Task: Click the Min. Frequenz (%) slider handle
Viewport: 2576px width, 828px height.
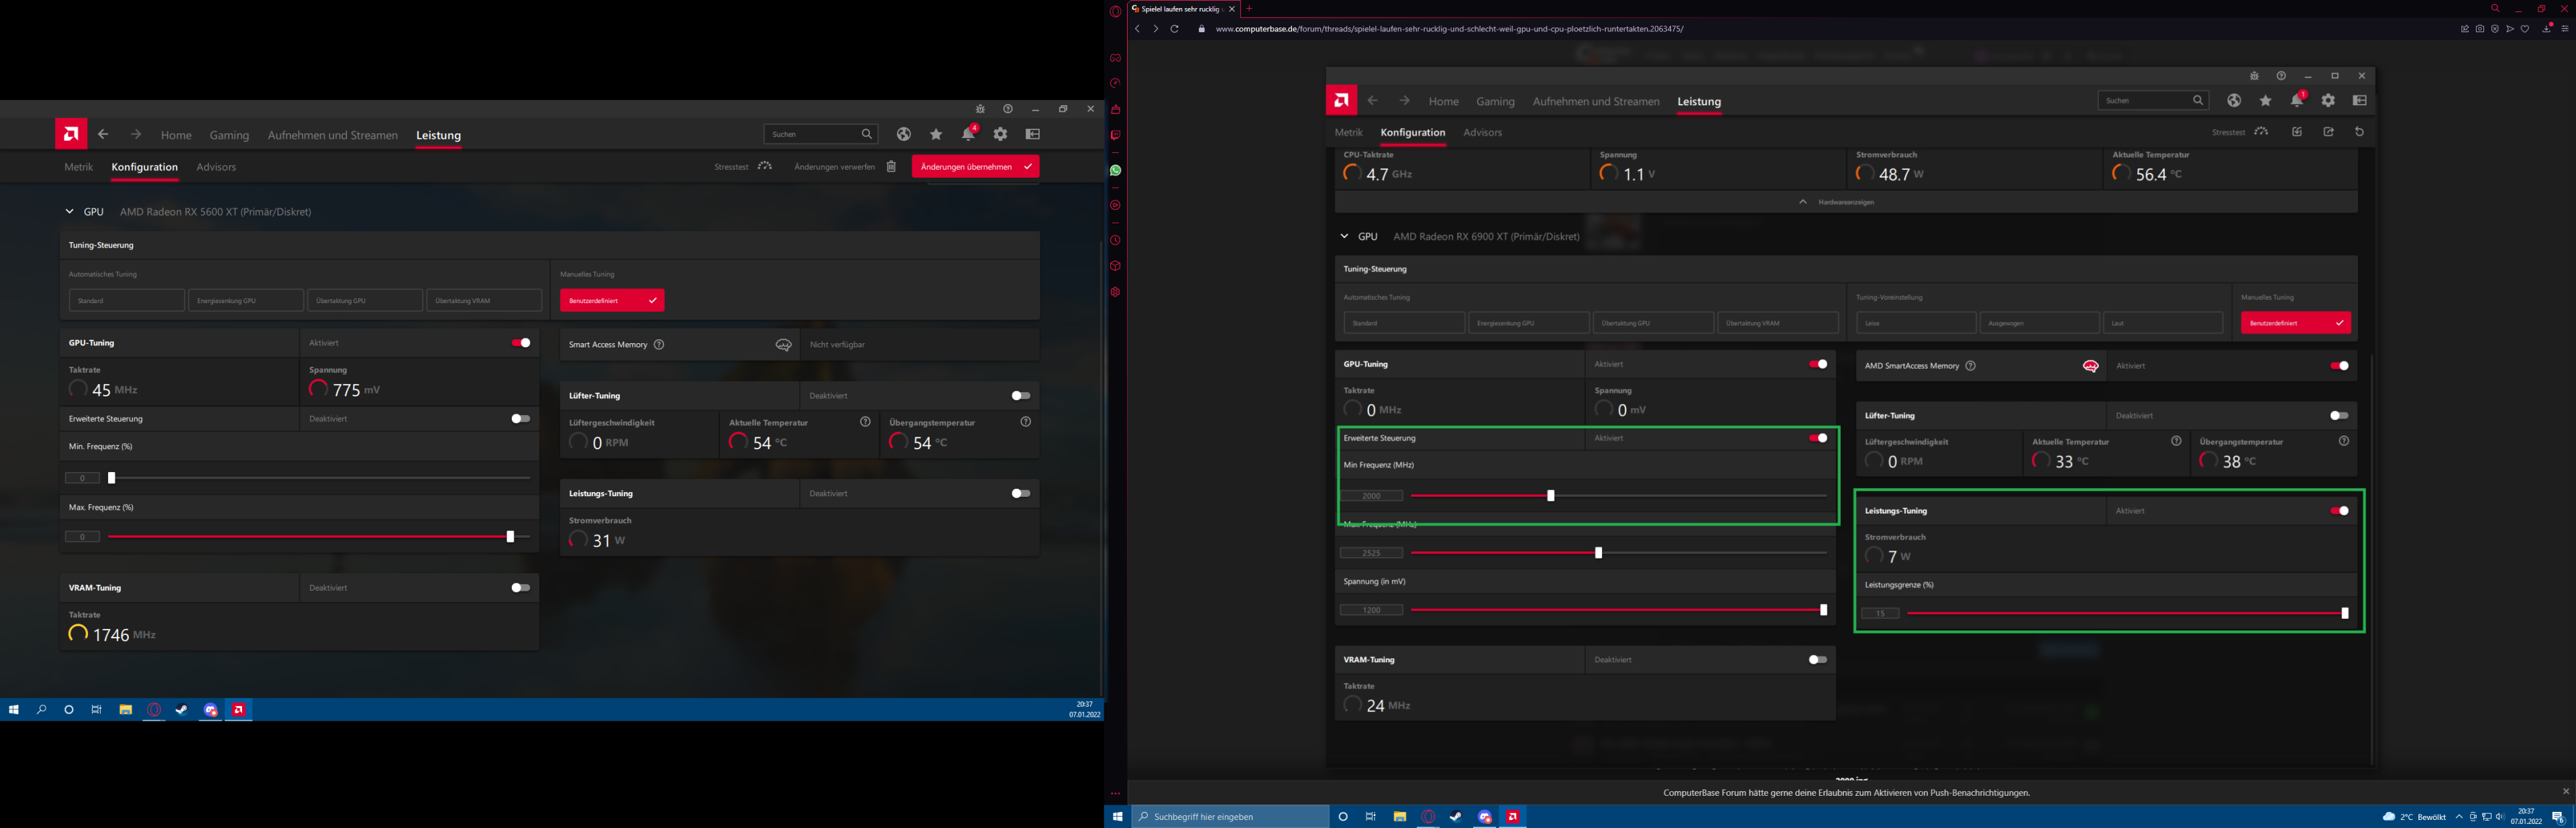Action: (112, 478)
